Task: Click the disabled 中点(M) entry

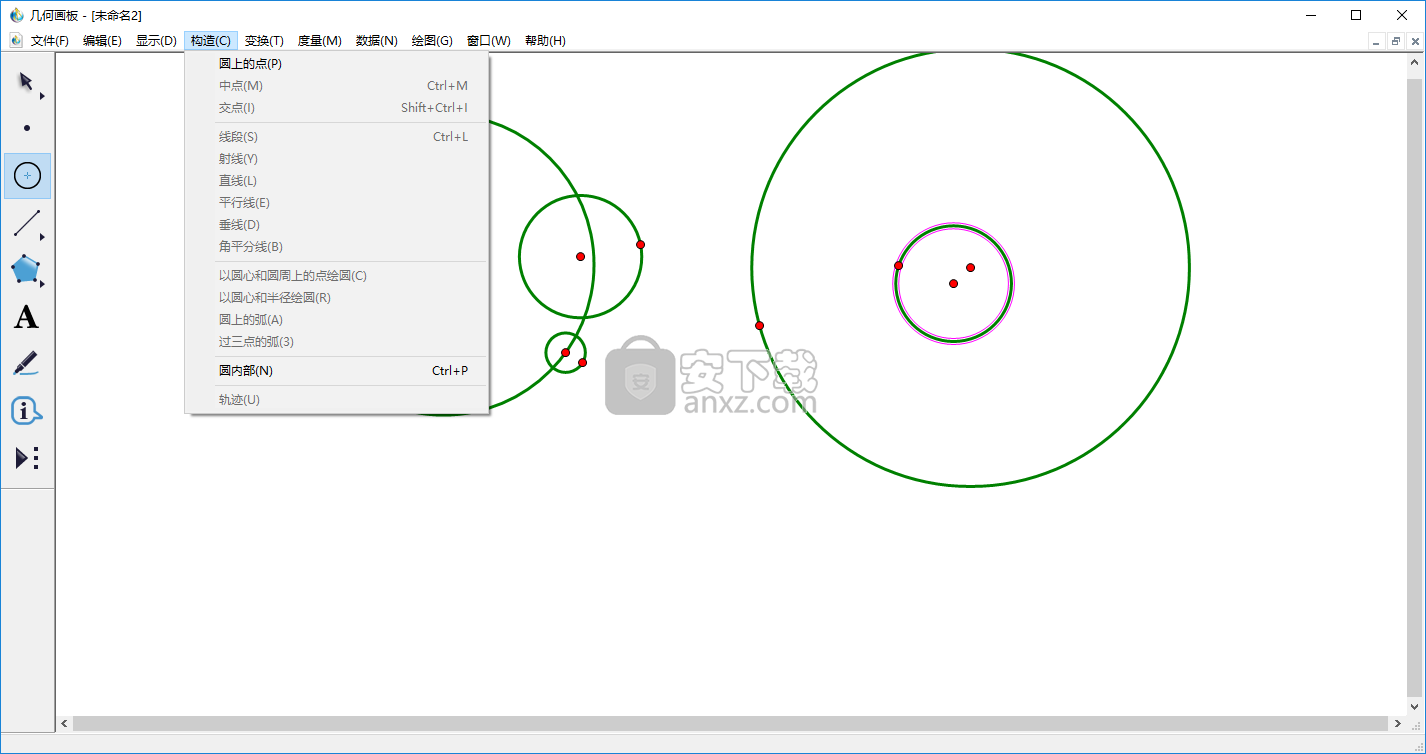Action: tap(337, 86)
